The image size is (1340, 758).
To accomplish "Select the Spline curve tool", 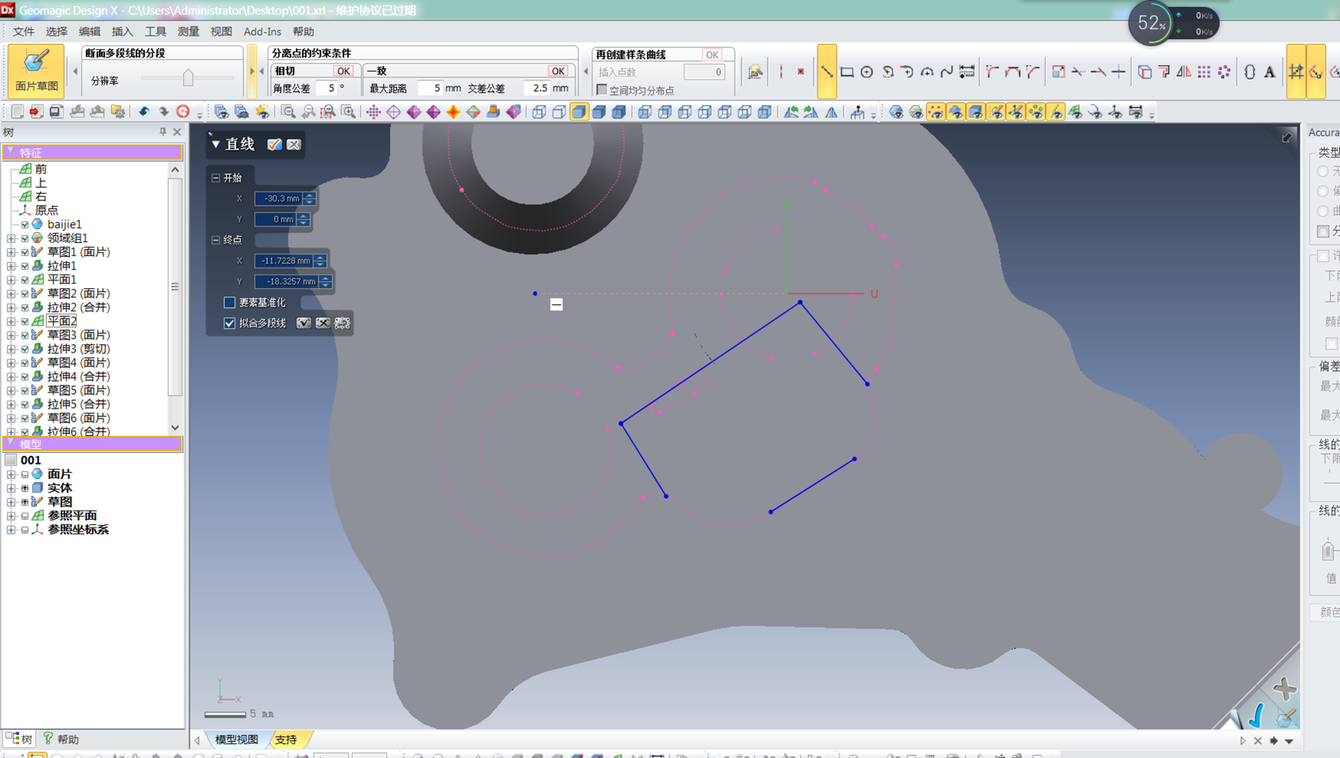I will 947,72.
